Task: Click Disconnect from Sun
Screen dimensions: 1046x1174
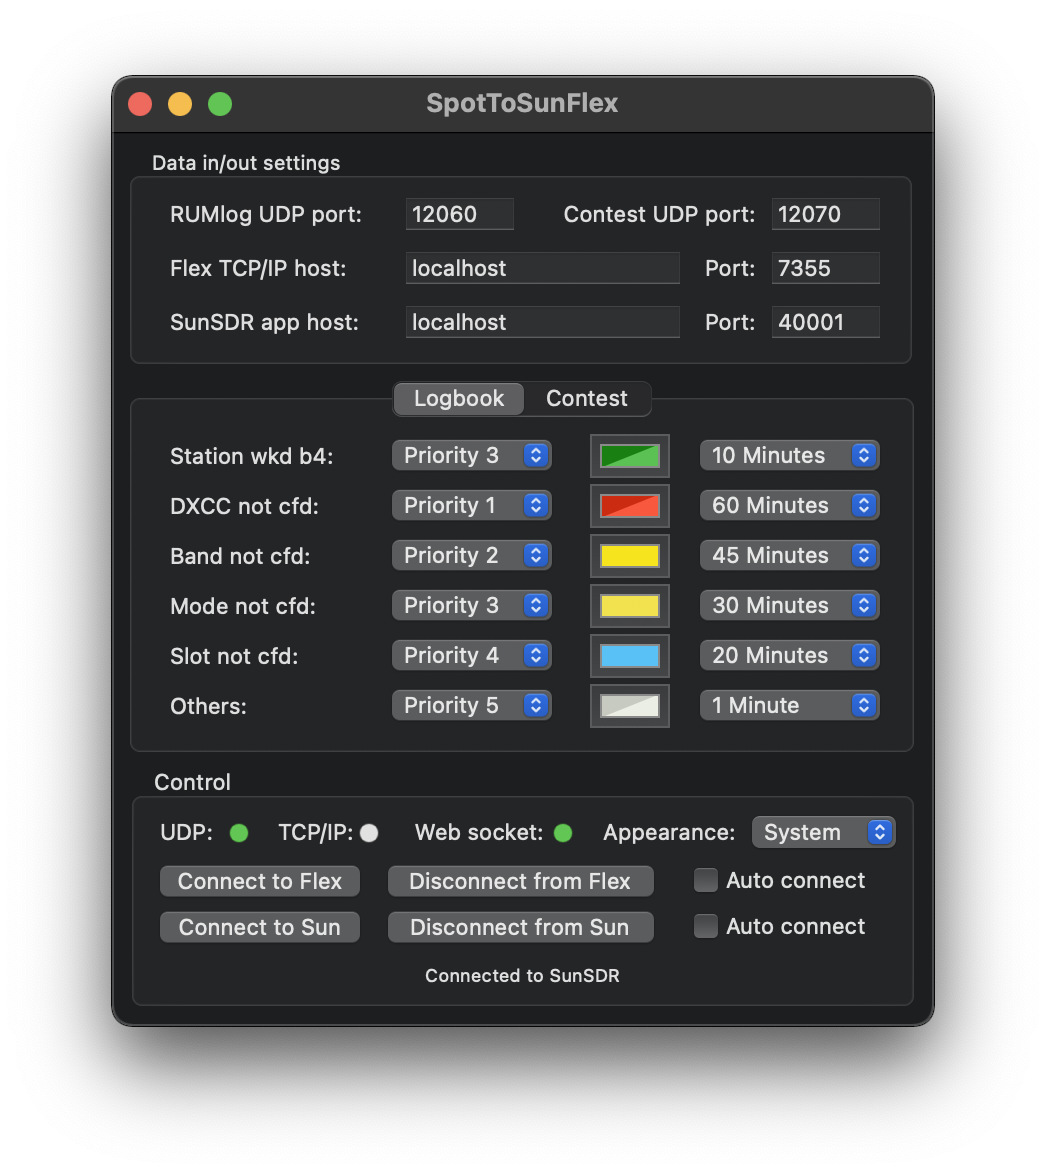Action: click(x=520, y=927)
